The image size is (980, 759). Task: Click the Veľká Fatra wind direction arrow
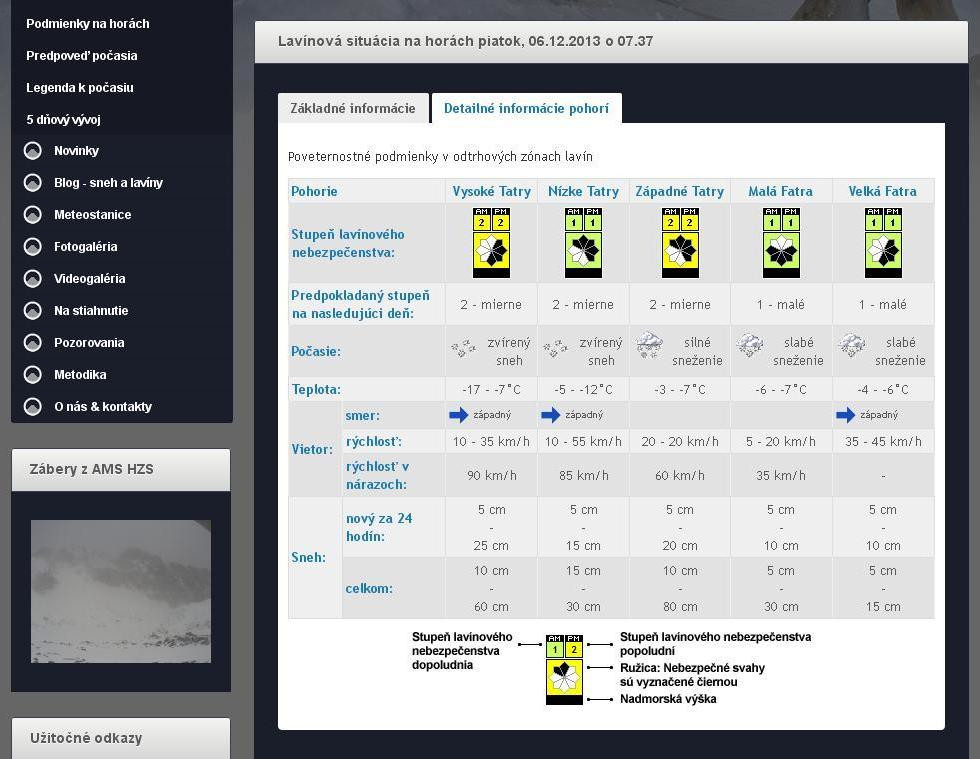click(x=846, y=415)
